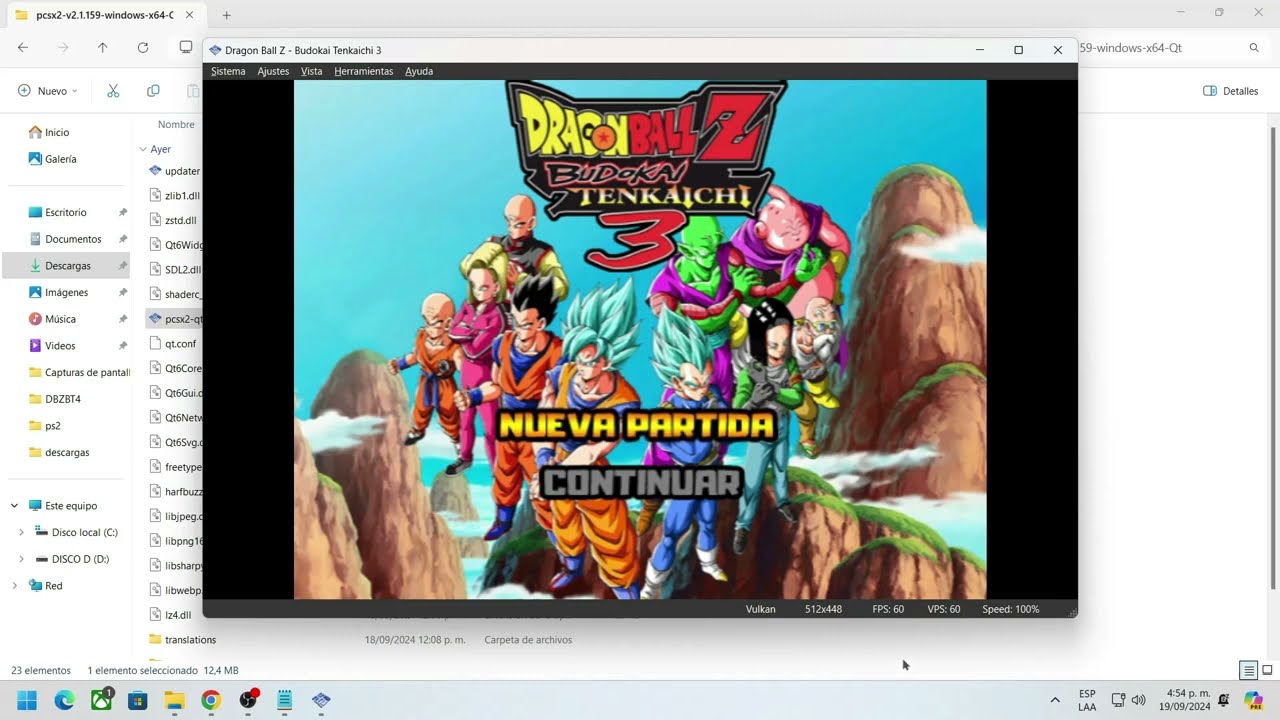This screenshot has height=720, width=1280.
Task: Toggle the Detalles pane button
Action: coord(1231,91)
